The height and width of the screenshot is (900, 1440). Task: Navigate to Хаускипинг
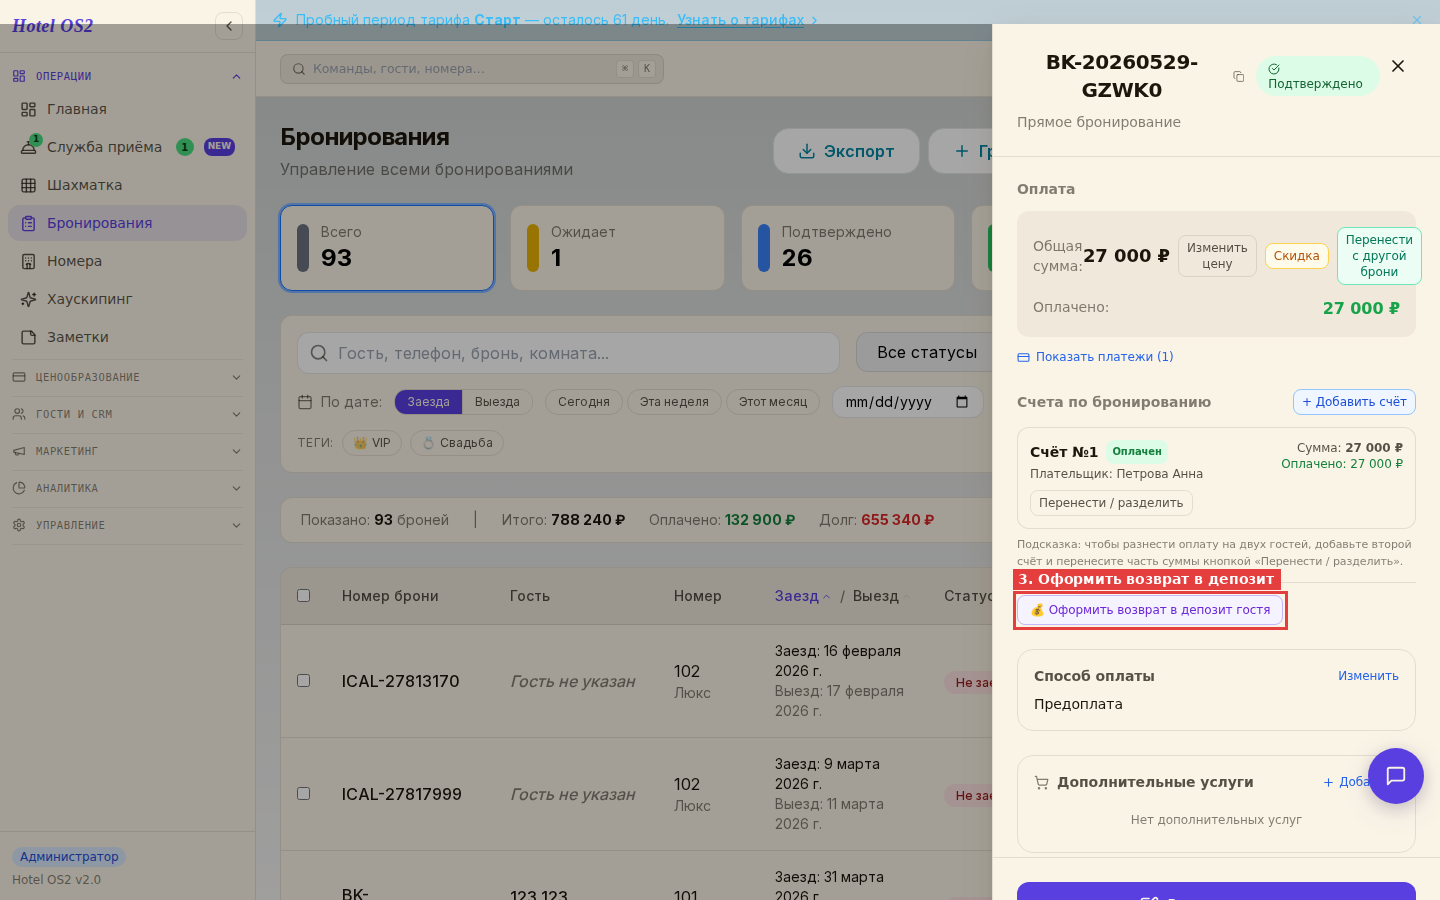click(127, 299)
